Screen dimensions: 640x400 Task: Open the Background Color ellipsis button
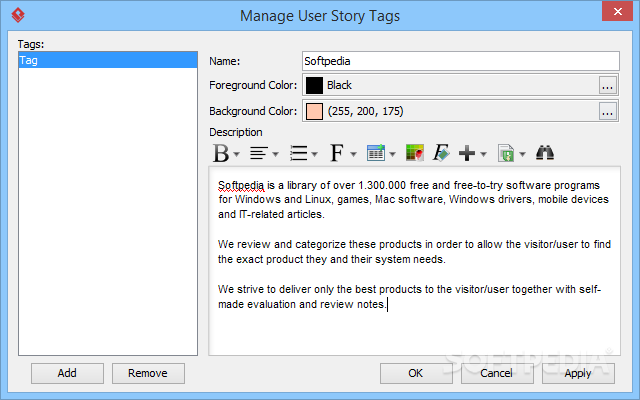click(608, 111)
